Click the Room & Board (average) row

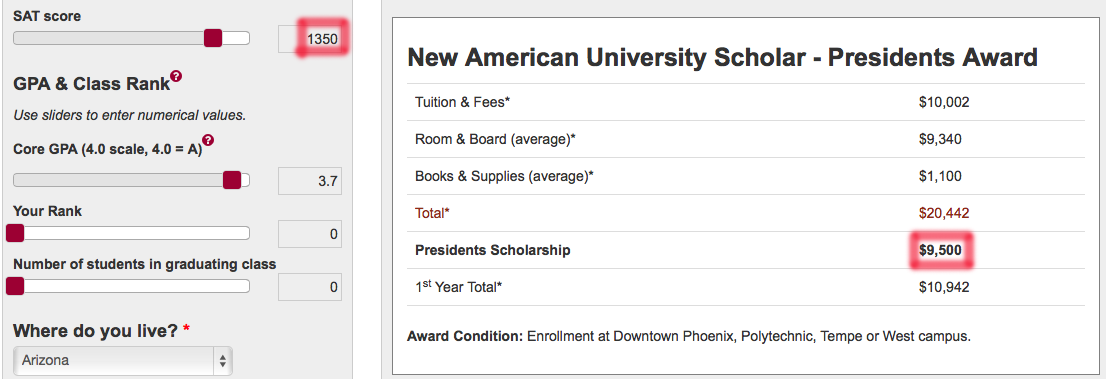(x=746, y=139)
